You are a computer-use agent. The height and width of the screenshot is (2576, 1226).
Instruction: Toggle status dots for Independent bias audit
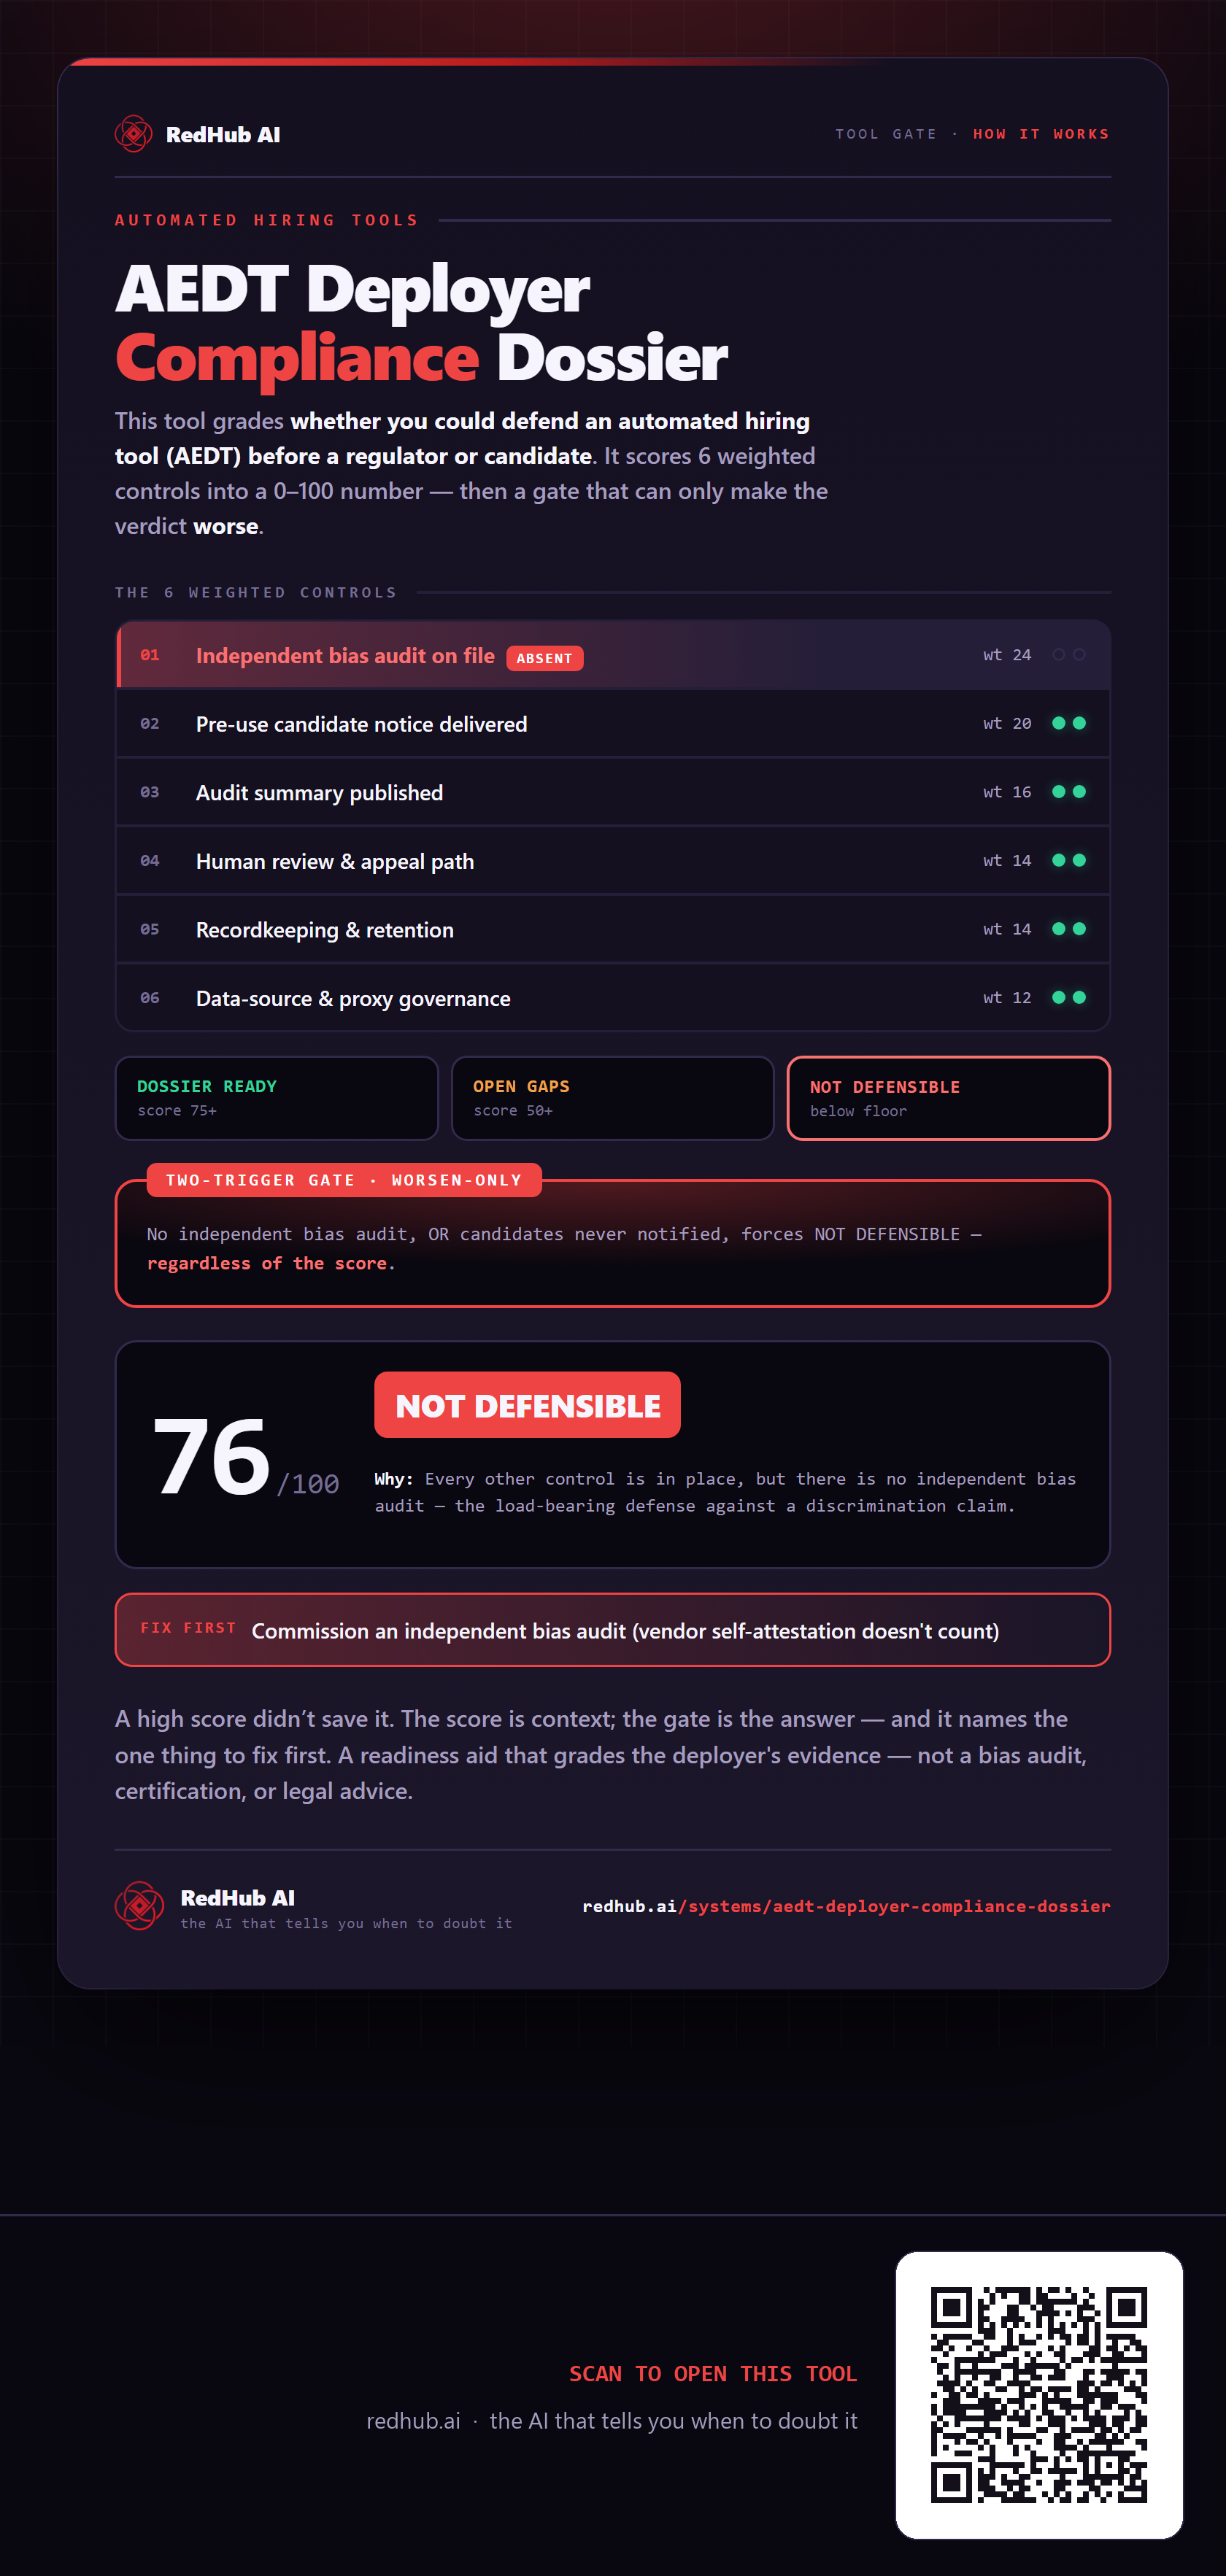(x=1069, y=655)
